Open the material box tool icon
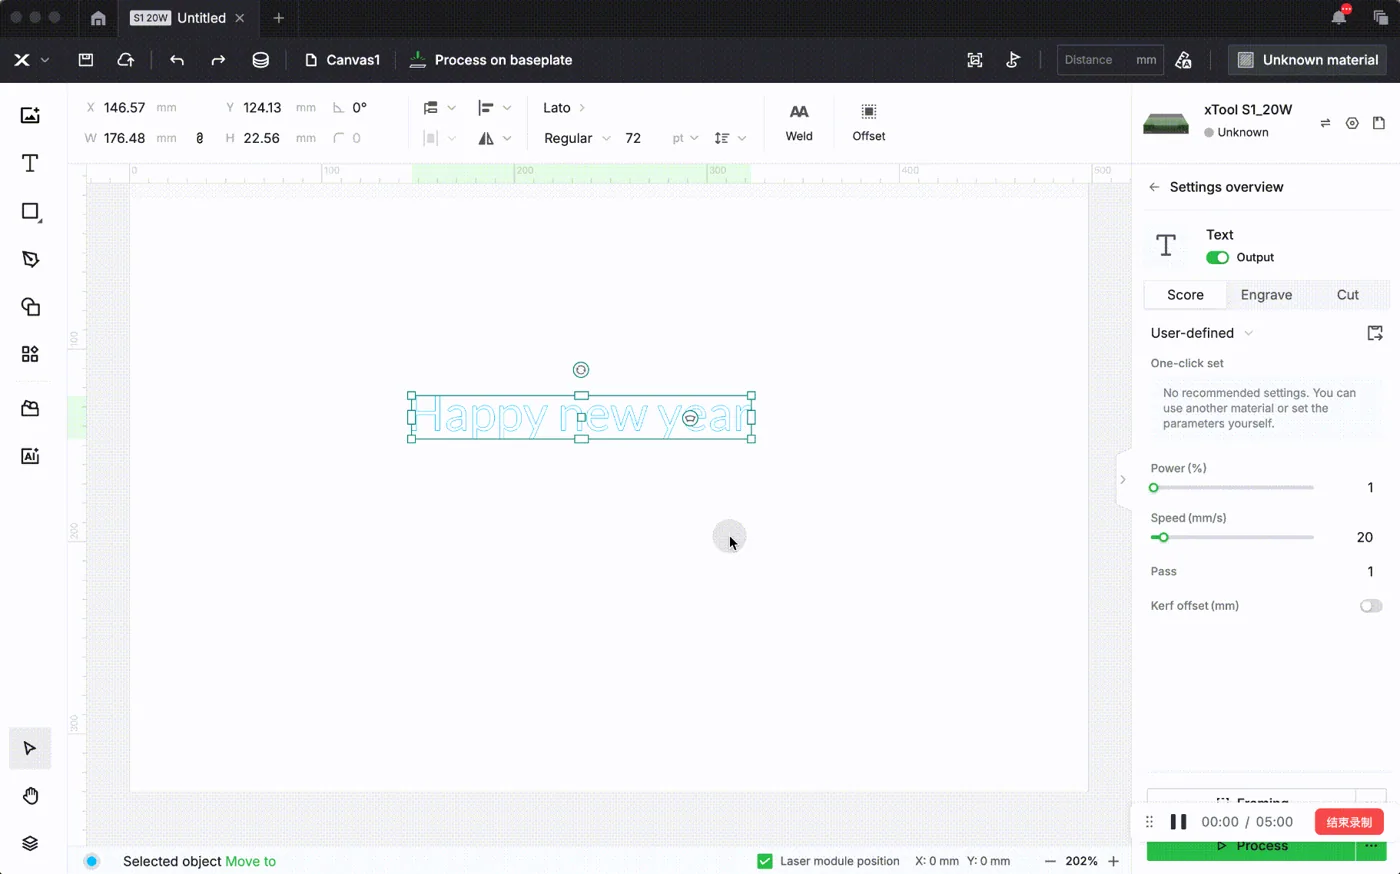The image size is (1400, 874). (x=30, y=408)
